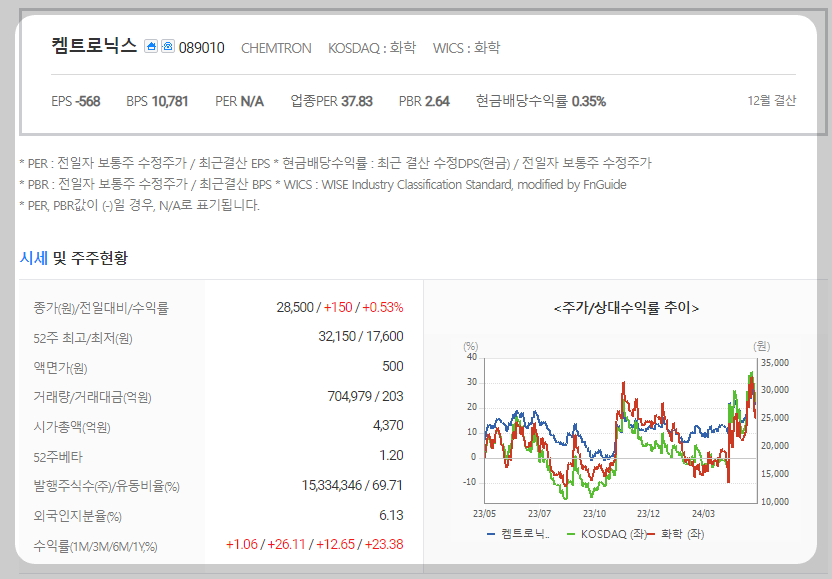Click the PBR 2.64 value

click(424, 101)
